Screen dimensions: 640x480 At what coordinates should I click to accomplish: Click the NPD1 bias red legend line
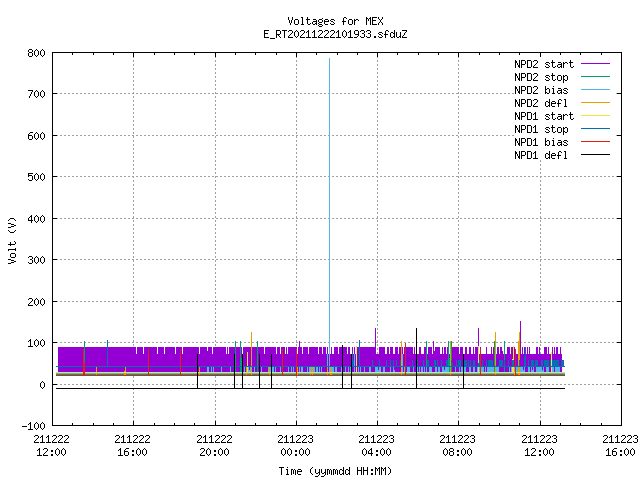pyautogui.click(x=595, y=142)
